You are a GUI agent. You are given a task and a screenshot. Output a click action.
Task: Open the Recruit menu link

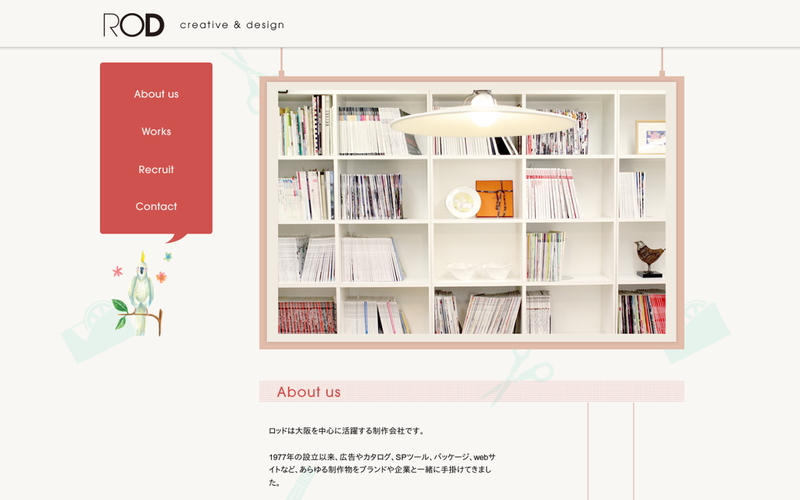(156, 169)
